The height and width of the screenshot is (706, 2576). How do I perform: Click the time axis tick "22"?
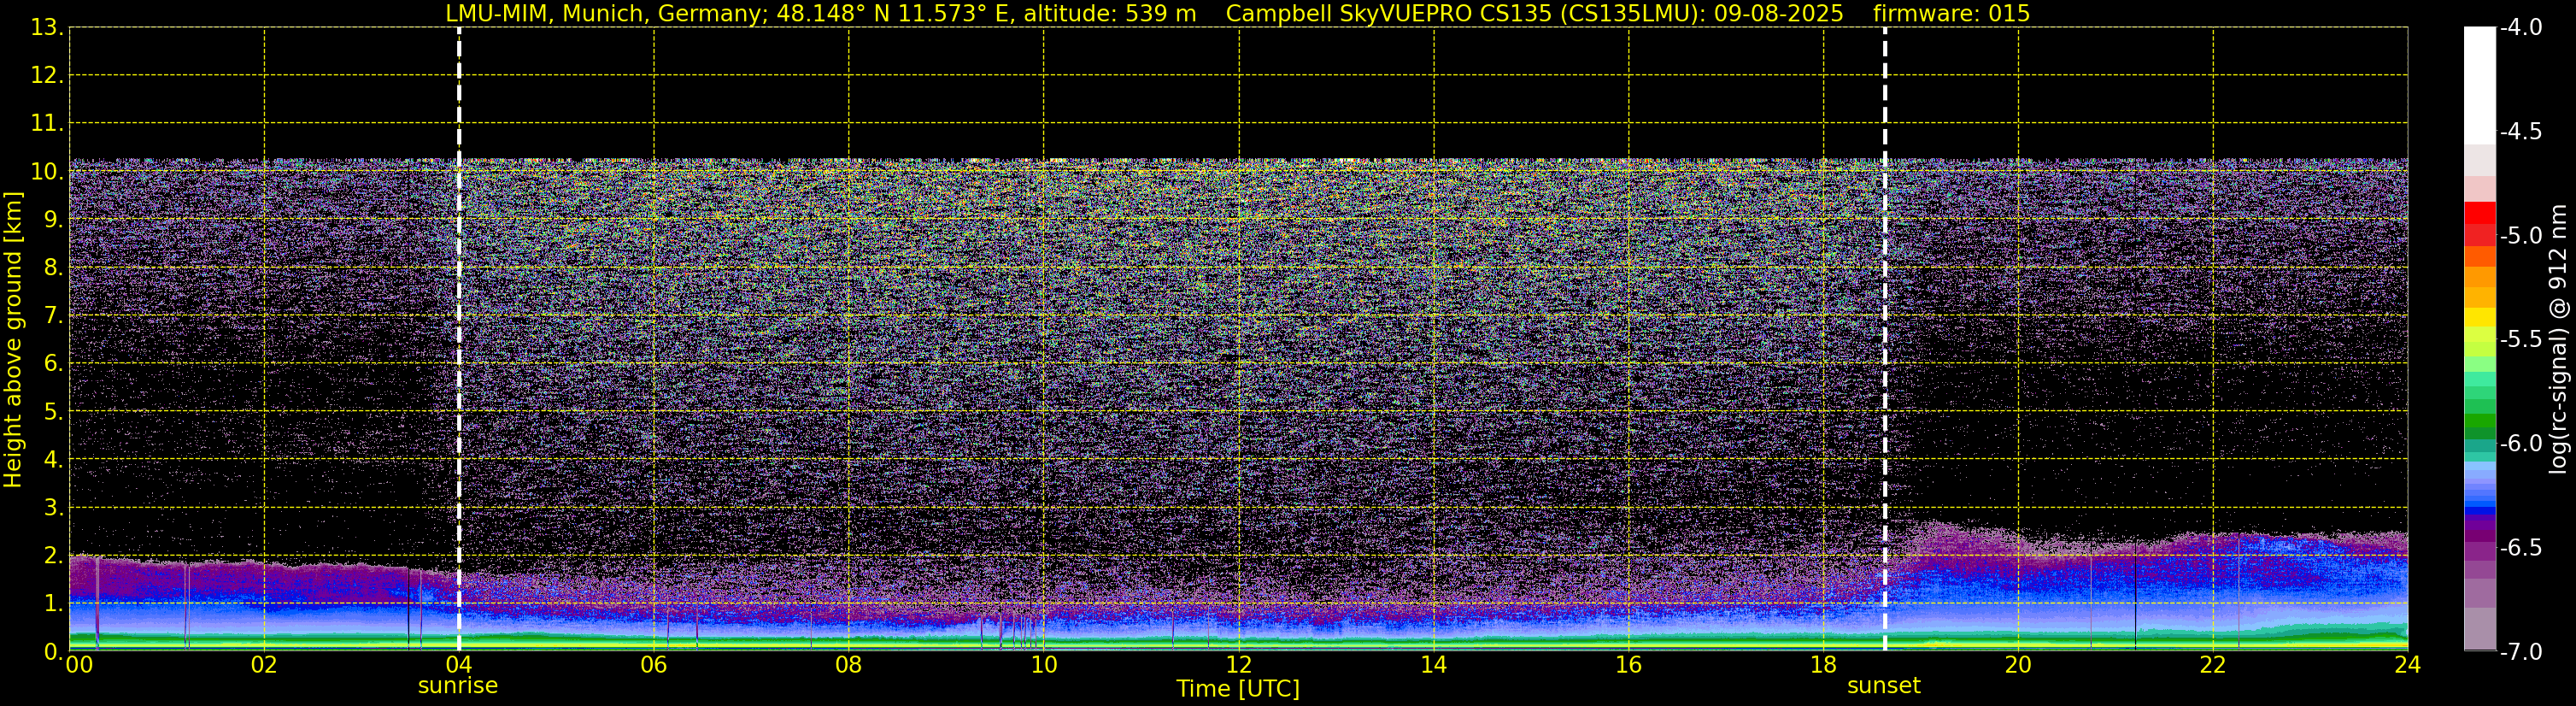(2213, 666)
